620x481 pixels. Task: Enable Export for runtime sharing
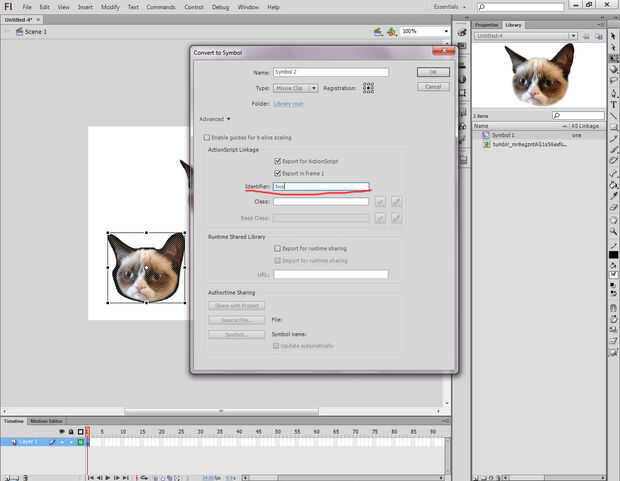[277, 248]
